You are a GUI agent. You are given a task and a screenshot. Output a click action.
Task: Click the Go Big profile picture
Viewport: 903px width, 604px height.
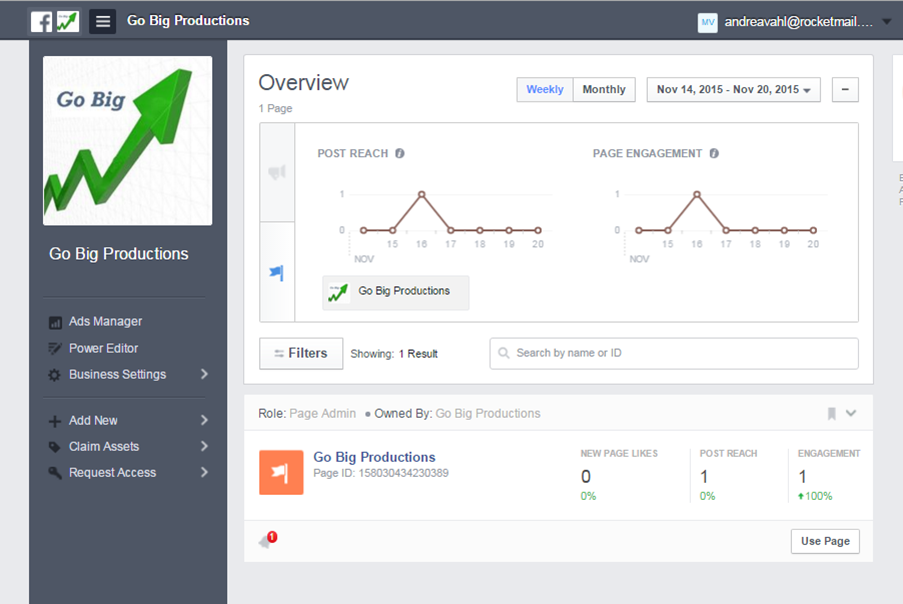127,140
